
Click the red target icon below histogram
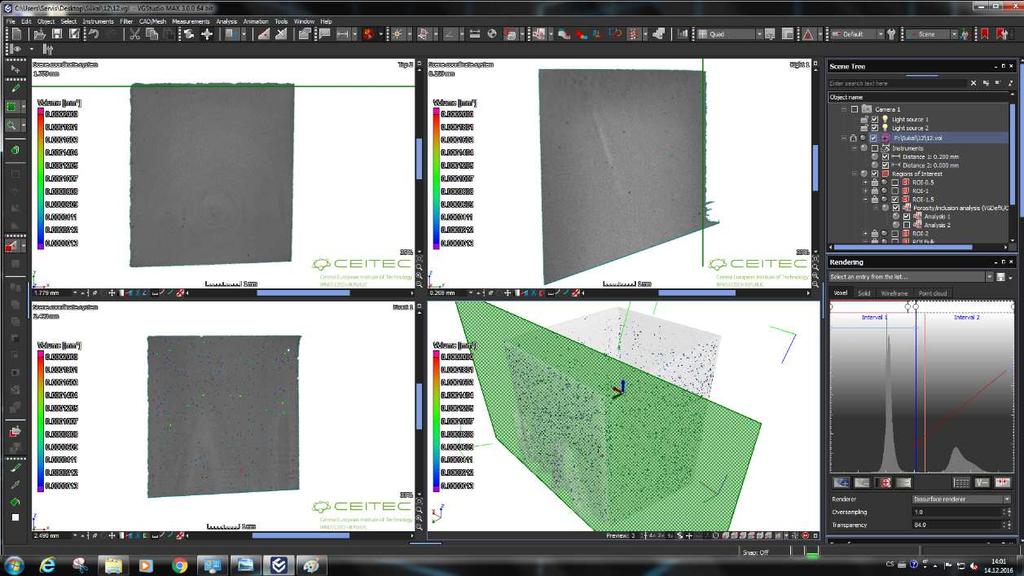(885, 483)
